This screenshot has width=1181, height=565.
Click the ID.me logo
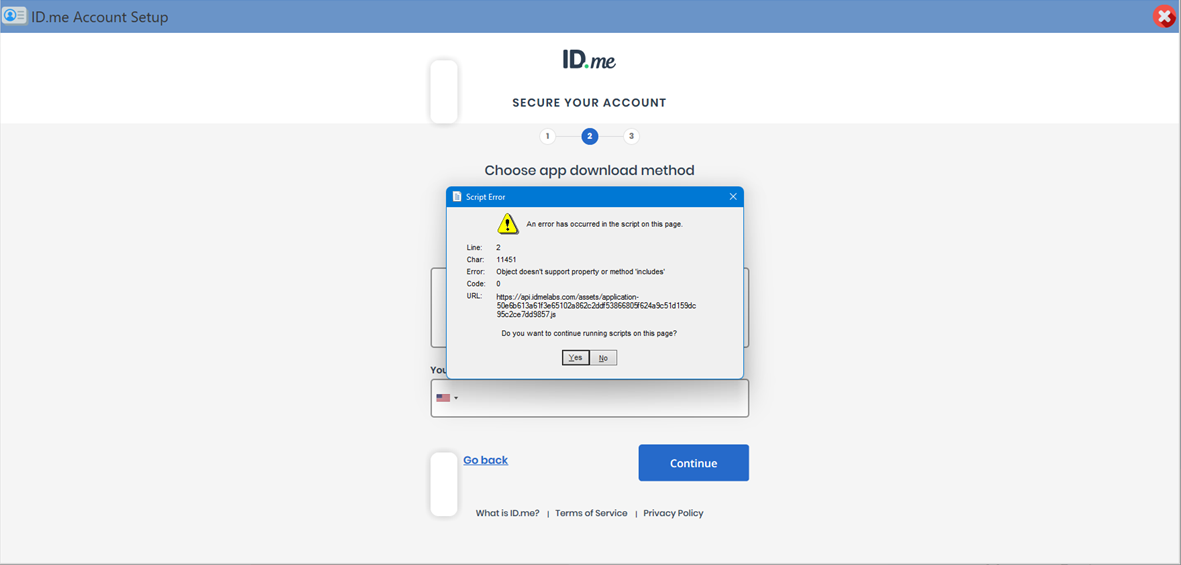pyautogui.click(x=589, y=60)
